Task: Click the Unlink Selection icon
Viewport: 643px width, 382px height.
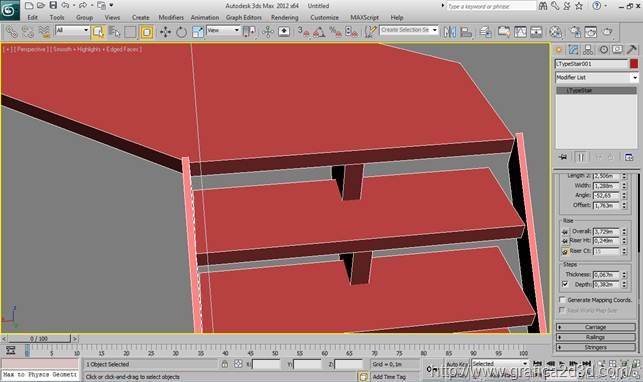Action: click(28, 32)
